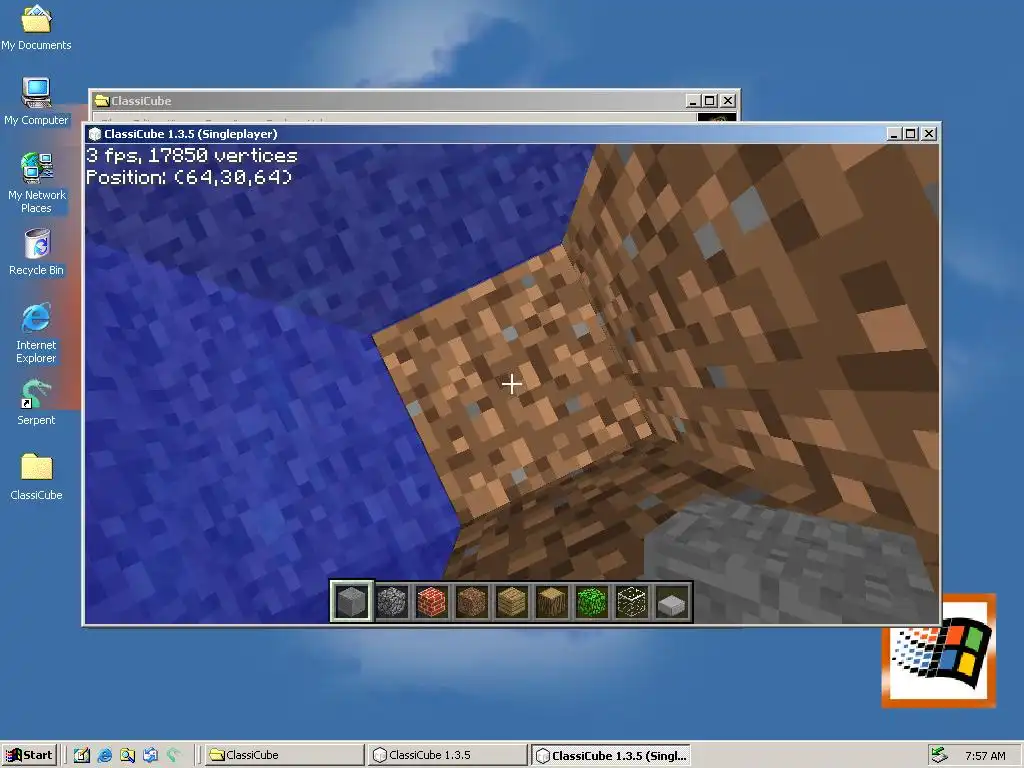The width and height of the screenshot is (1024, 768).
Task: Click the fourth quick launch sync icon
Action: 150,755
